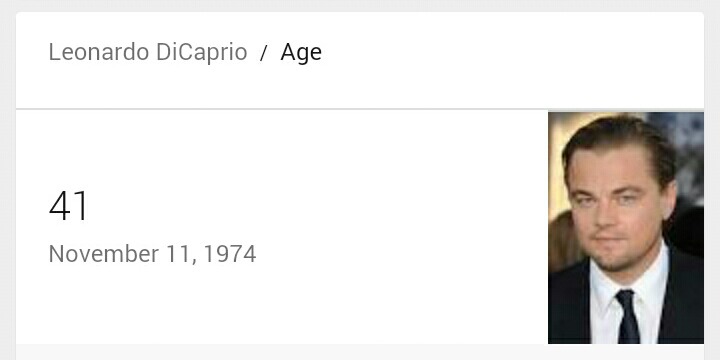720x360 pixels.
Task: Click the year 1974 in the date
Action: tap(230, 254)
